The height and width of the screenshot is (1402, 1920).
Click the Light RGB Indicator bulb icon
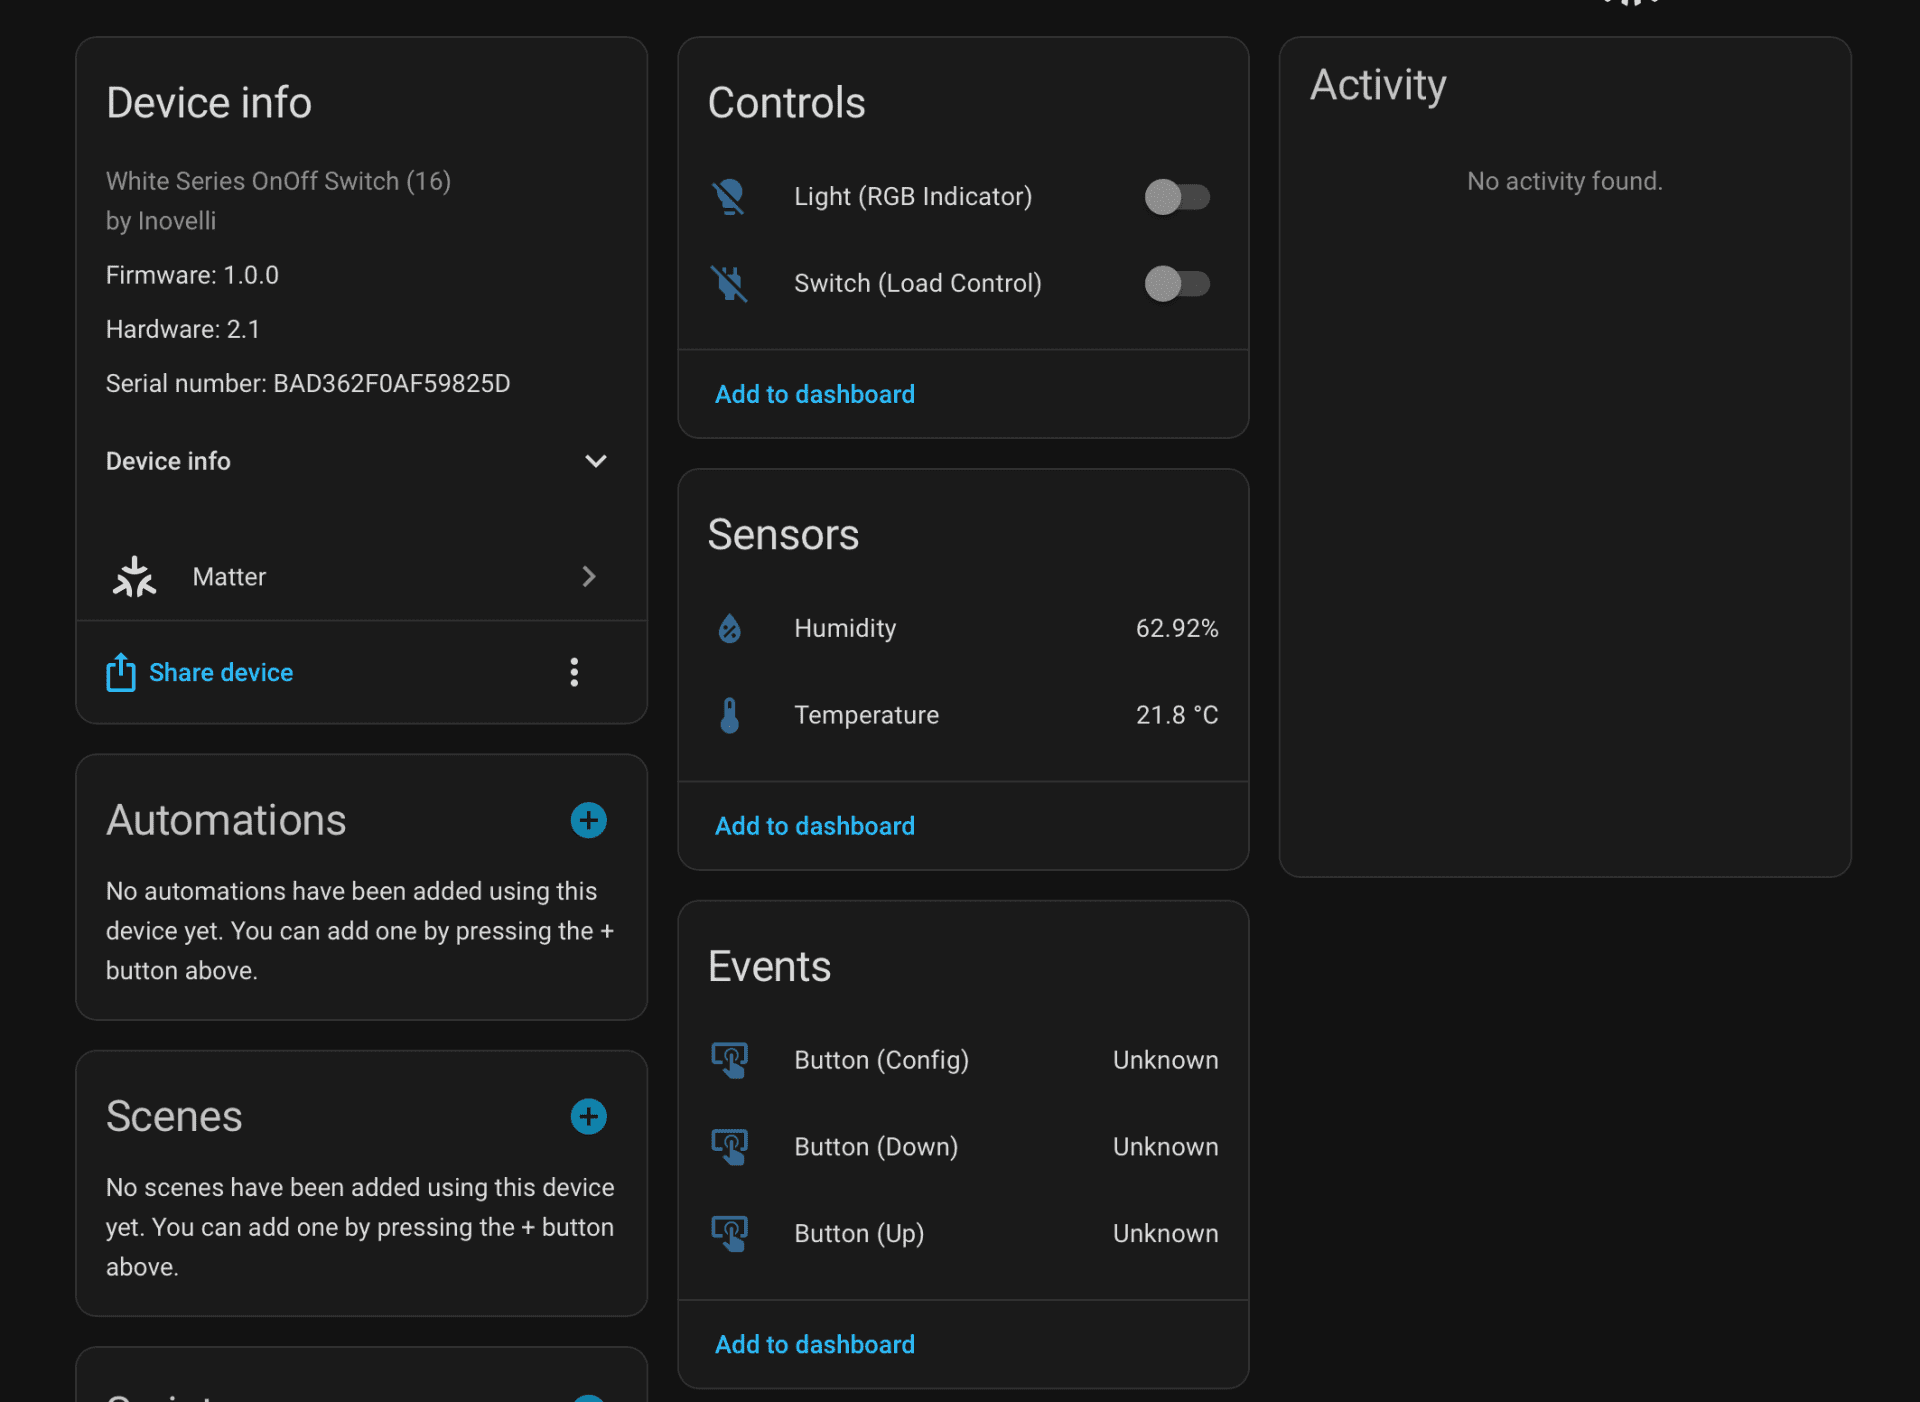[x=729, y=197]
